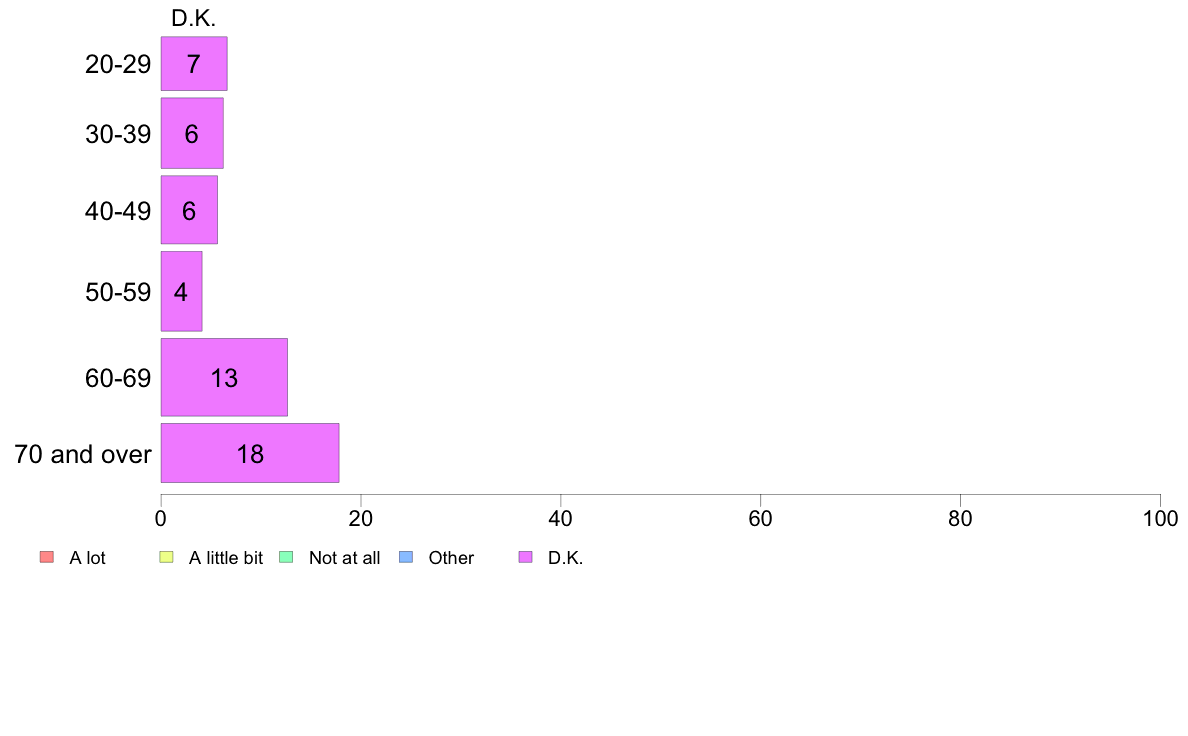Click the 'A little bit' legend text

tap(226, 558)
